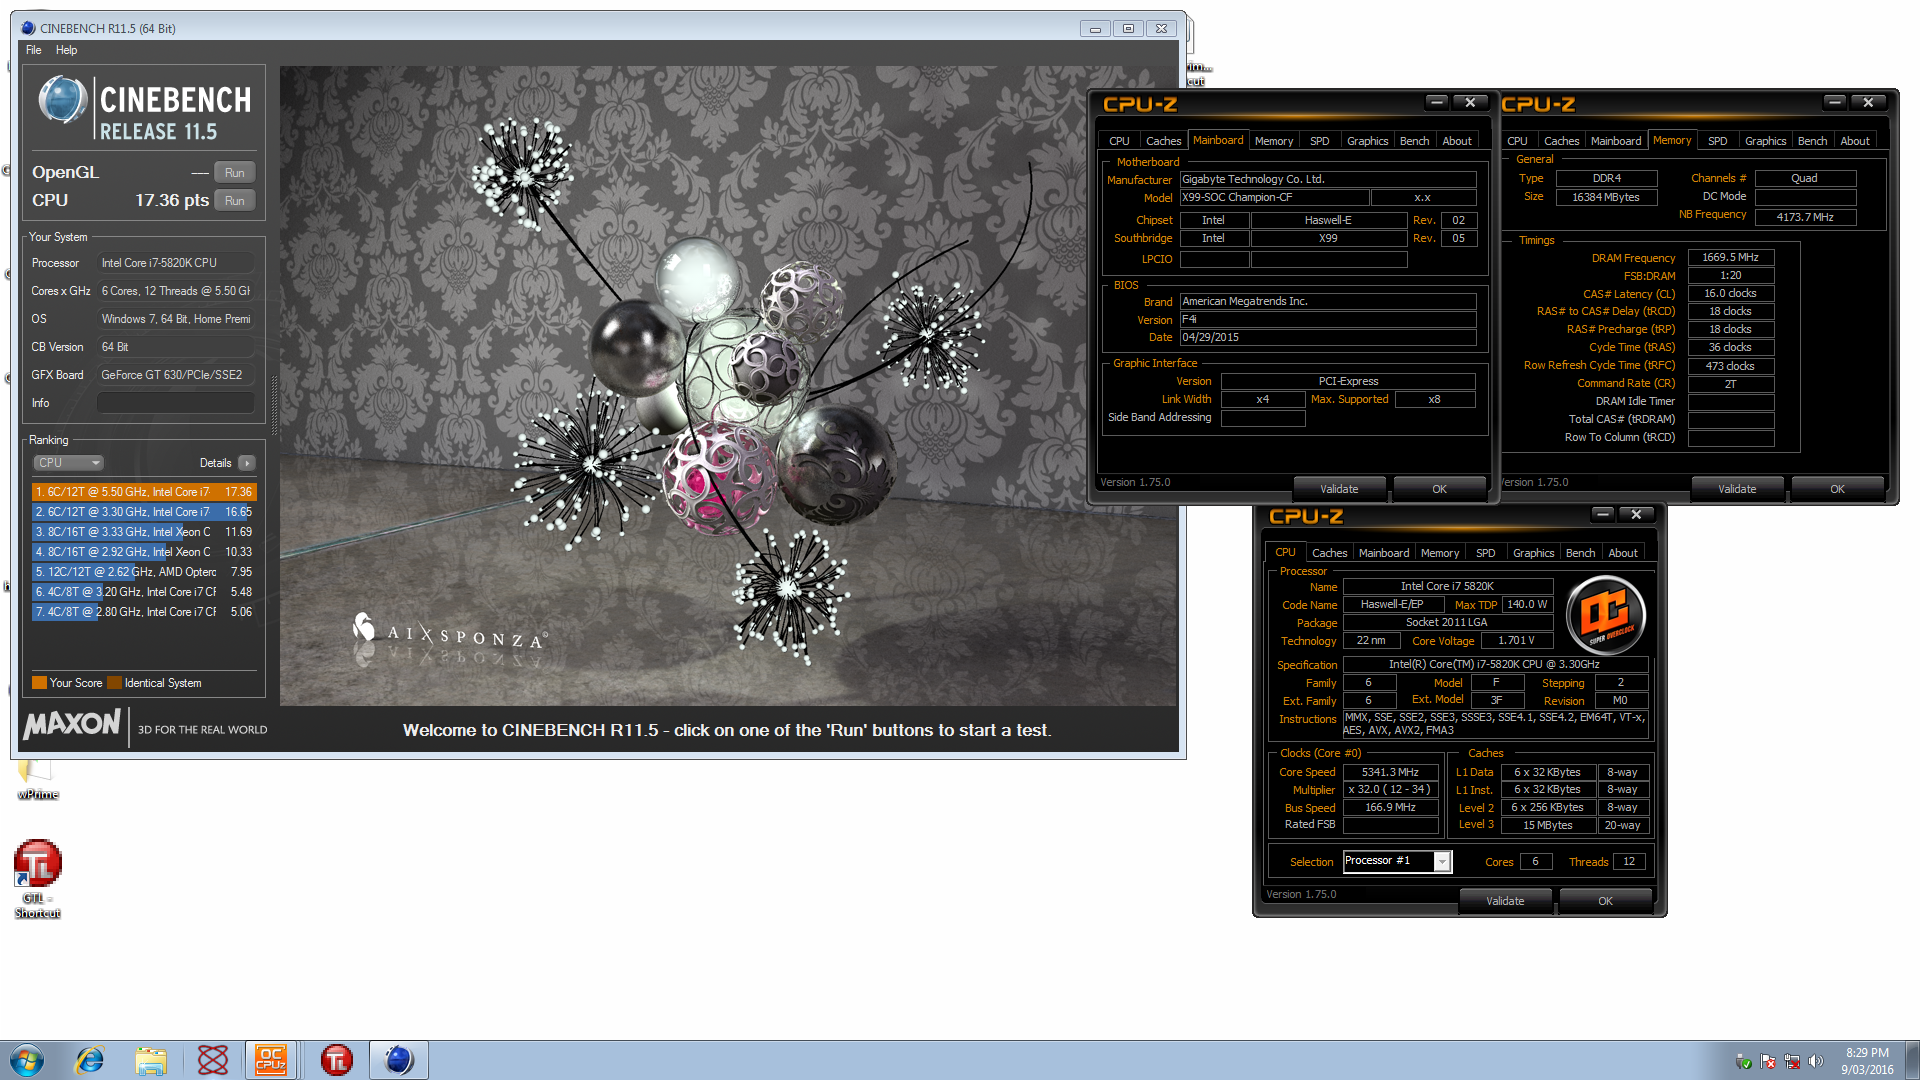Click the red crossed-circle taskbar icon

pyautogui.click(x=212, y=1060)
